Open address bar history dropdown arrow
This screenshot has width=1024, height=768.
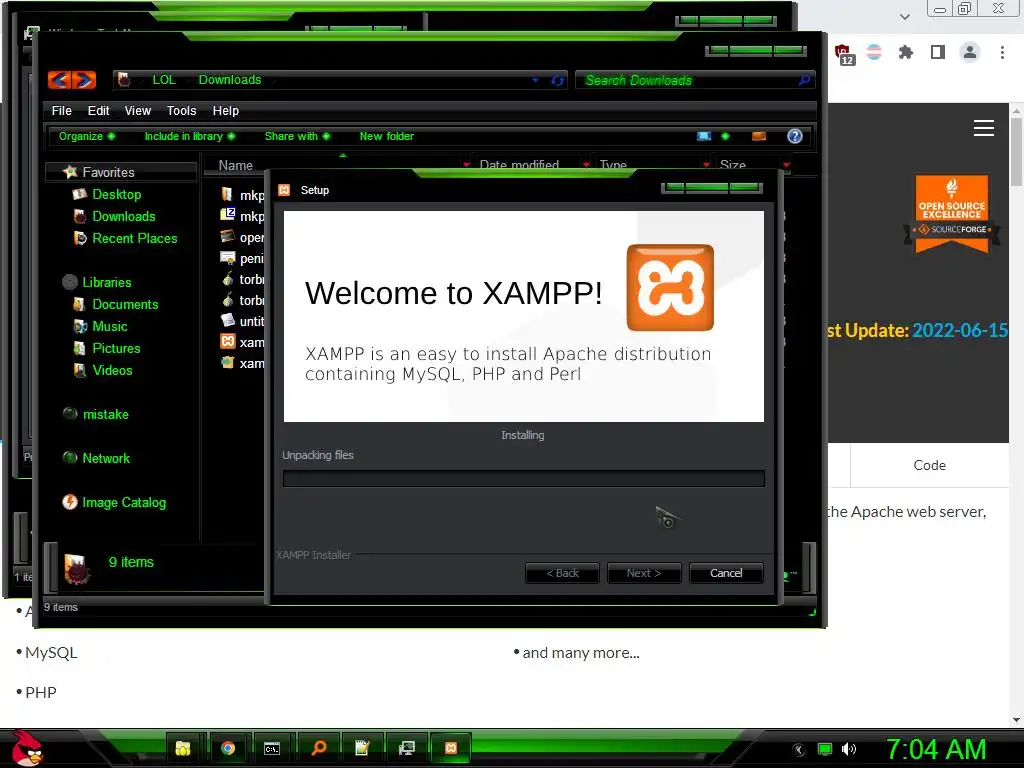[536, 80]
